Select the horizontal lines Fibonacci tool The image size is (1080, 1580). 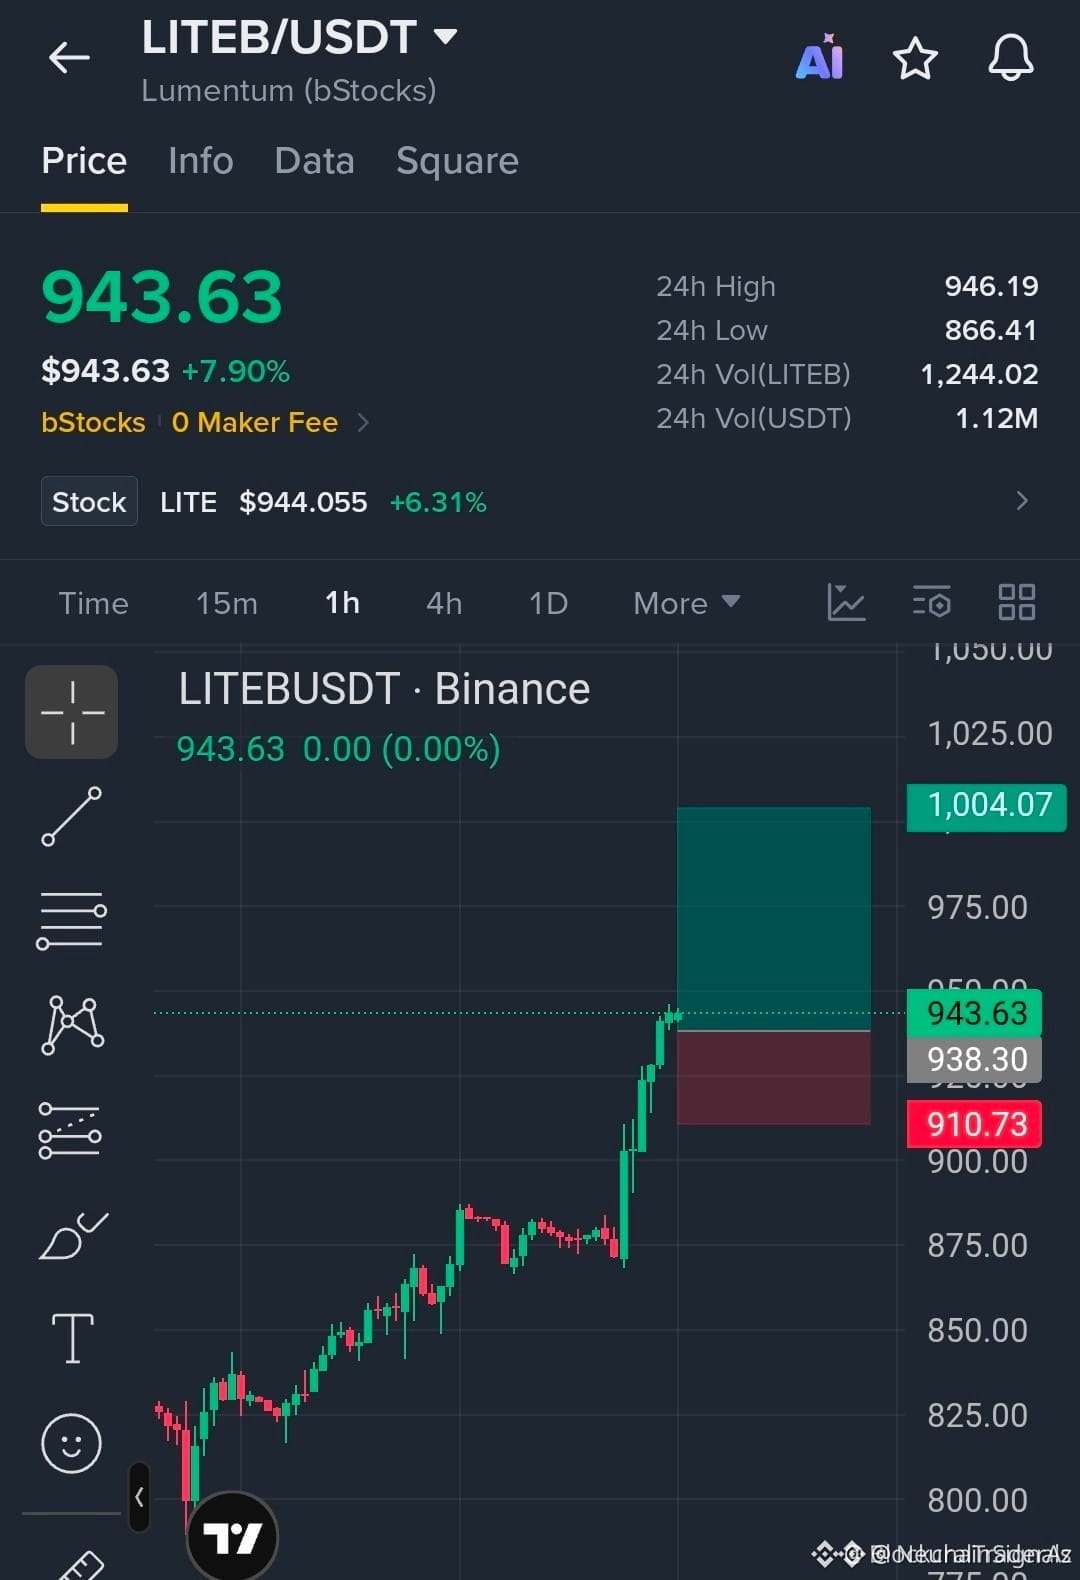(x=71, y=920)
